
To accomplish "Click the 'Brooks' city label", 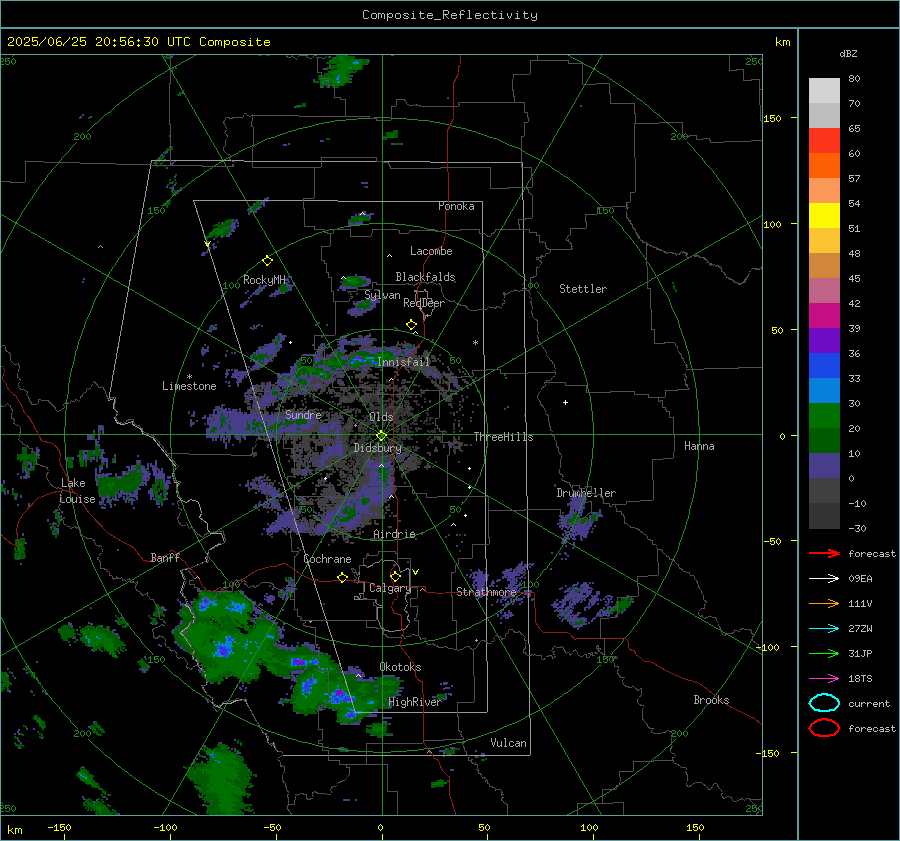I will tap(711, 700).
